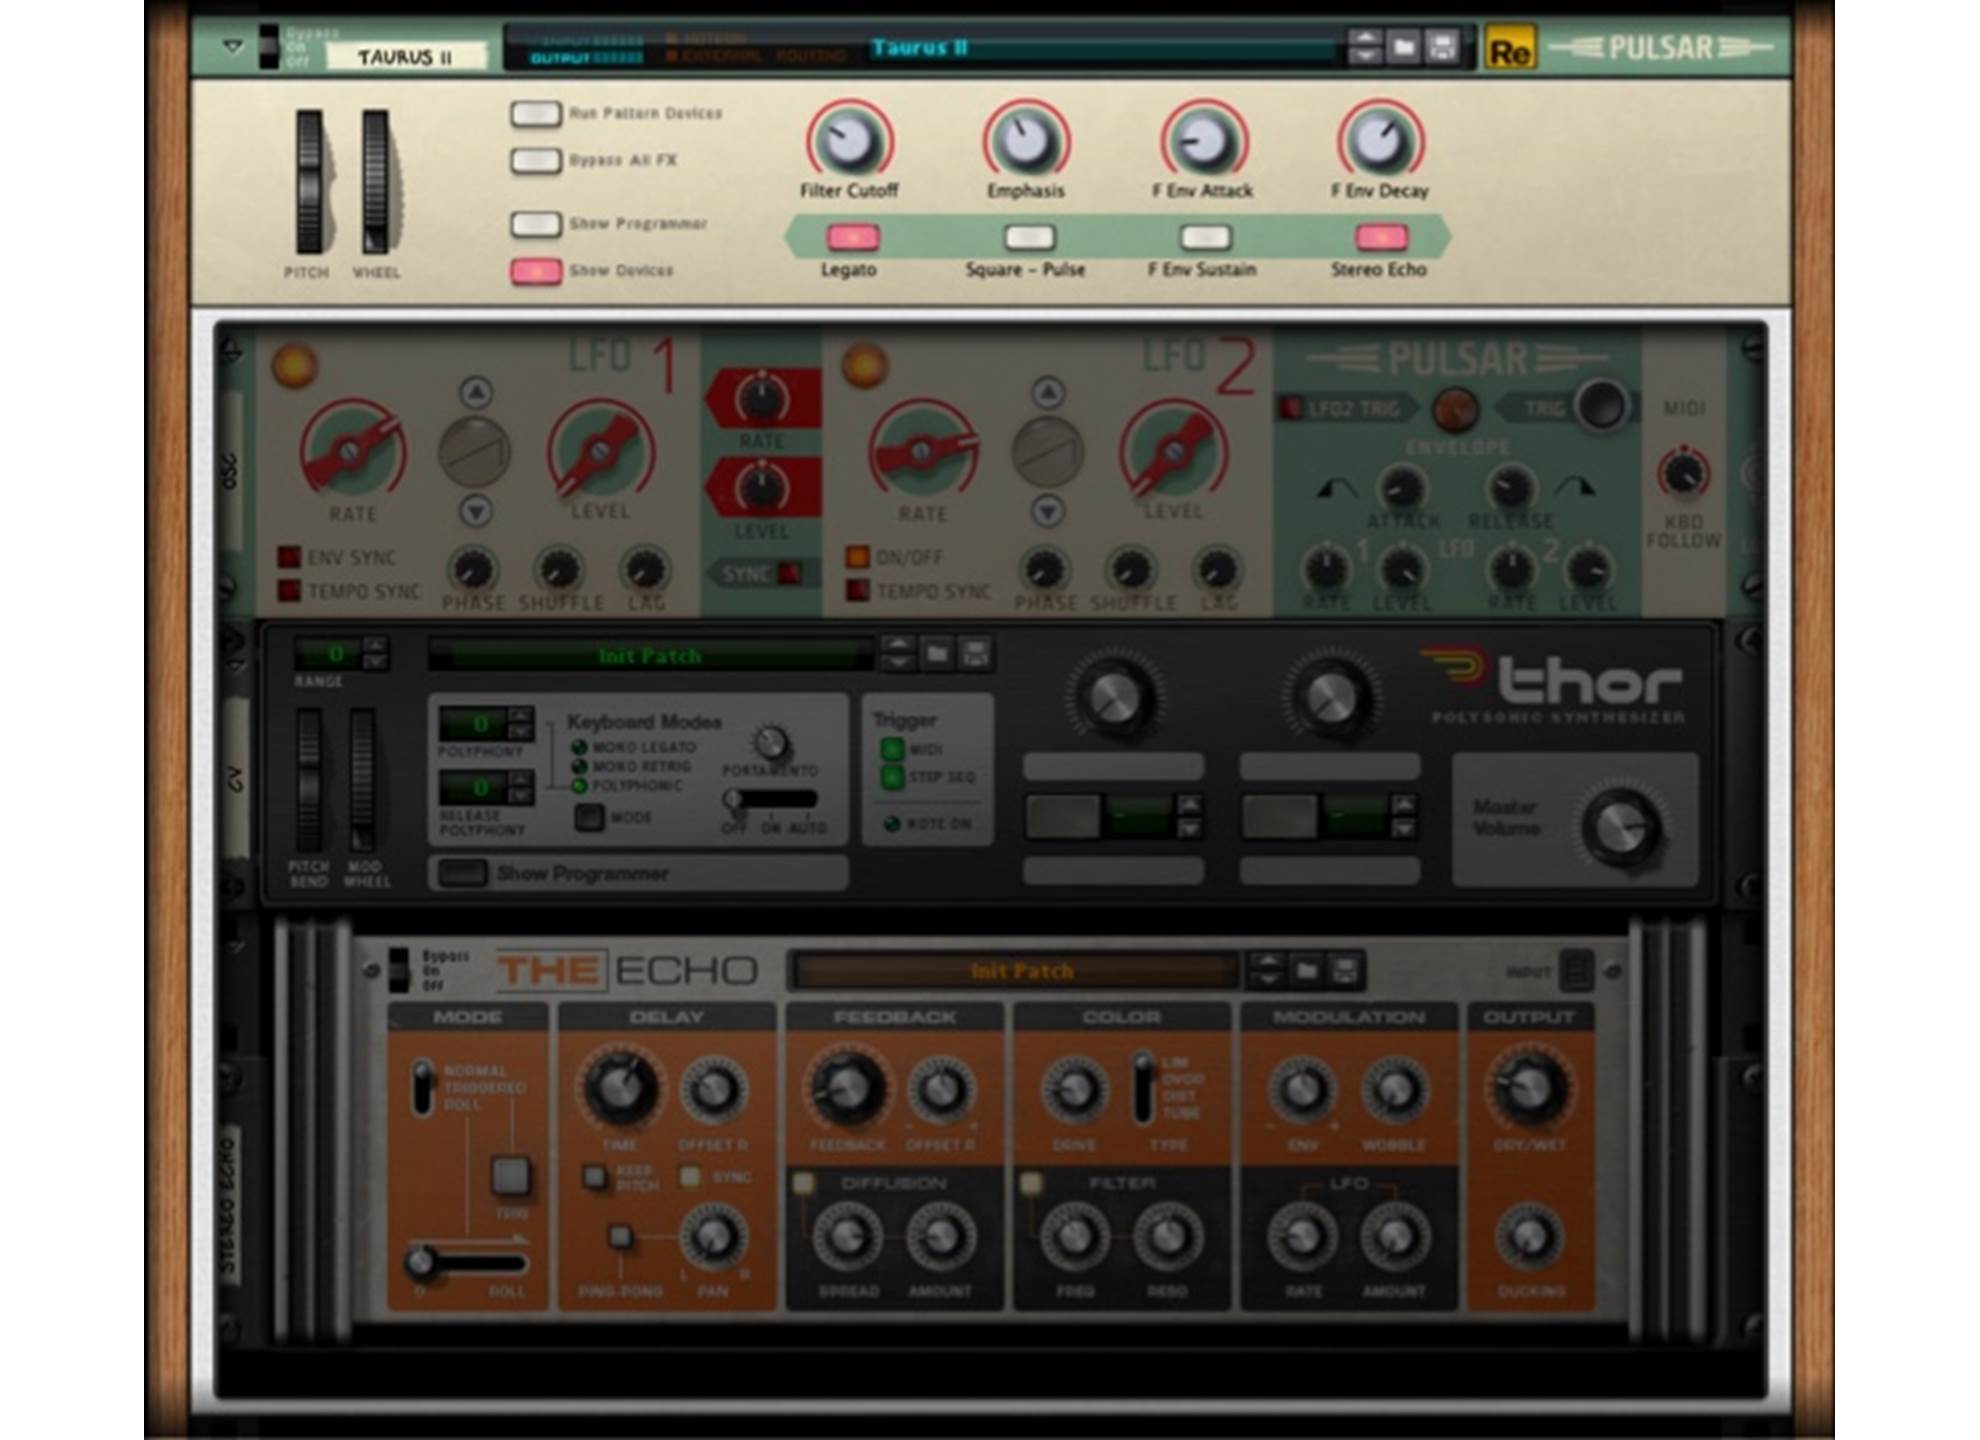Toggle the Legato button

(852, 237)
